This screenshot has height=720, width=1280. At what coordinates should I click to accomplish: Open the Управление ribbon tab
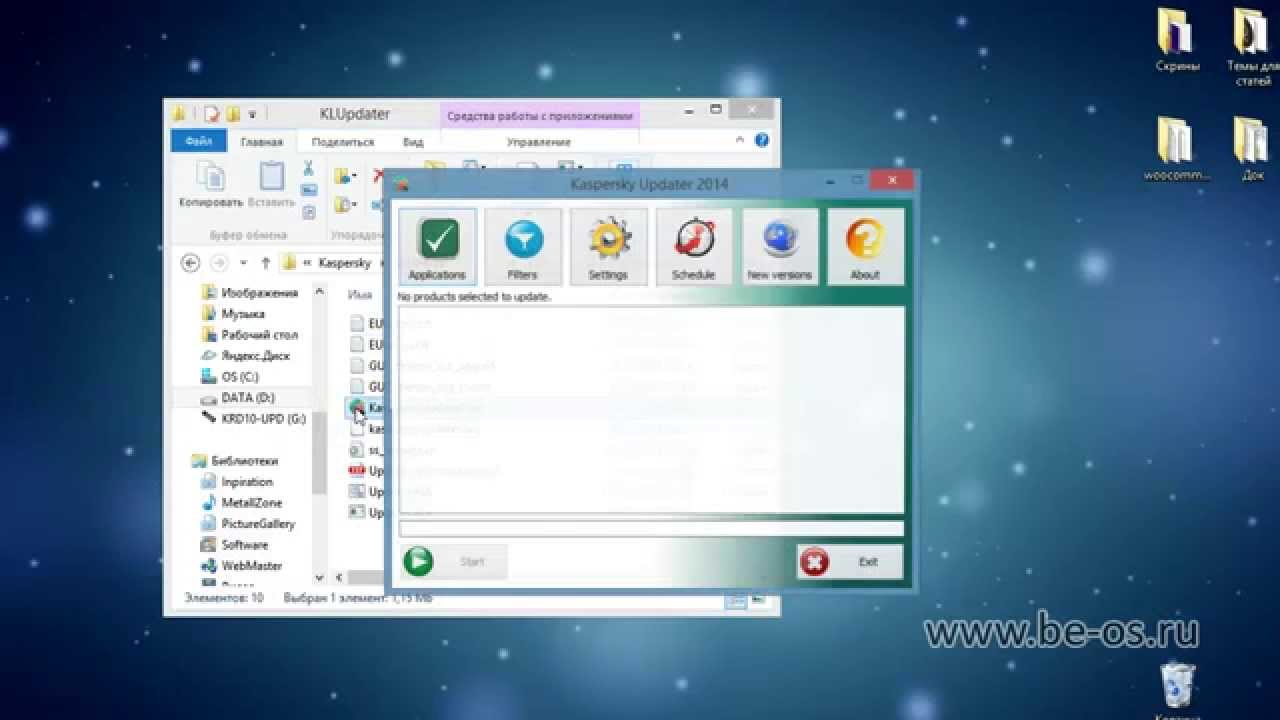[x=539, y=142]
